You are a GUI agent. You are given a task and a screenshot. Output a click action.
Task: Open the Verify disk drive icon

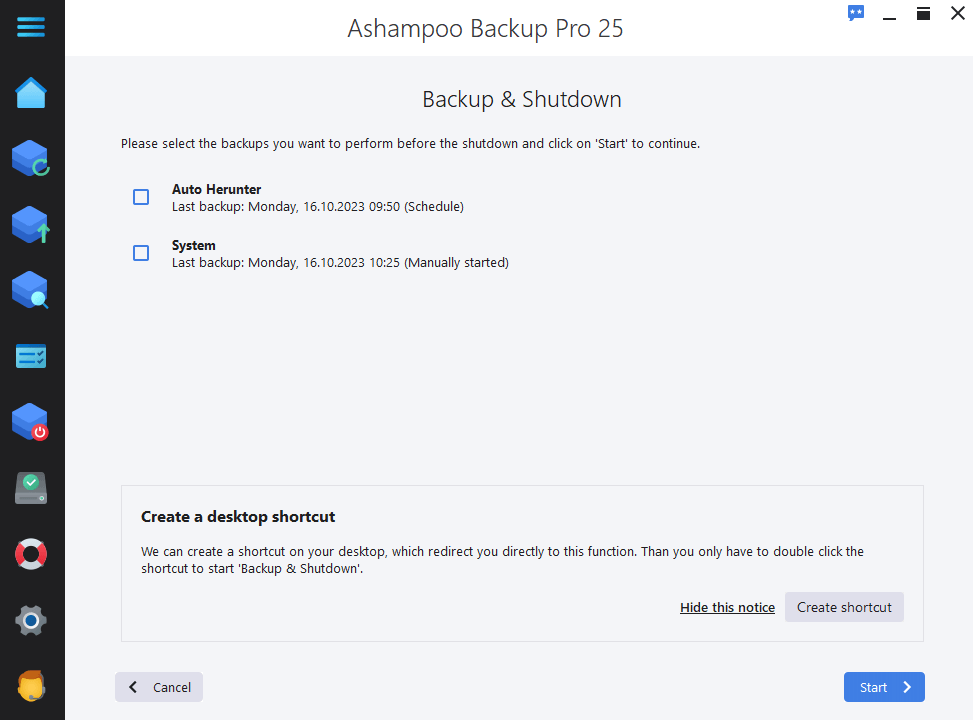tap(31, 487)
